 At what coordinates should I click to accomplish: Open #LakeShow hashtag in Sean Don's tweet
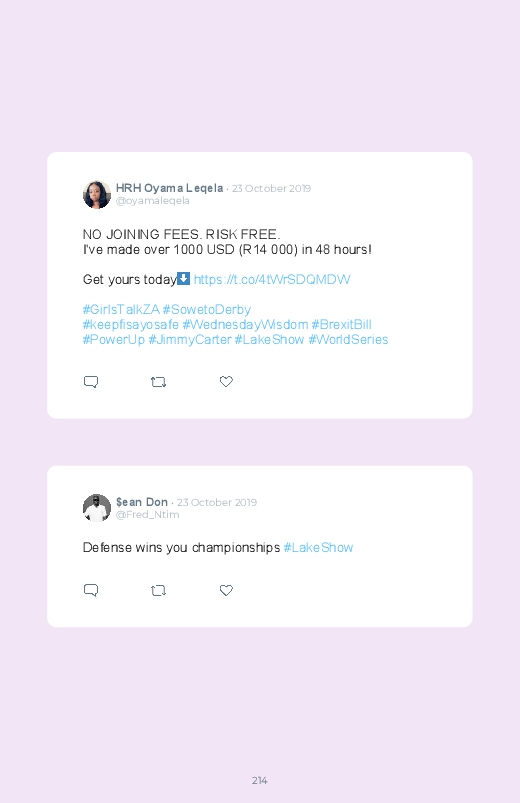point(318,547)
